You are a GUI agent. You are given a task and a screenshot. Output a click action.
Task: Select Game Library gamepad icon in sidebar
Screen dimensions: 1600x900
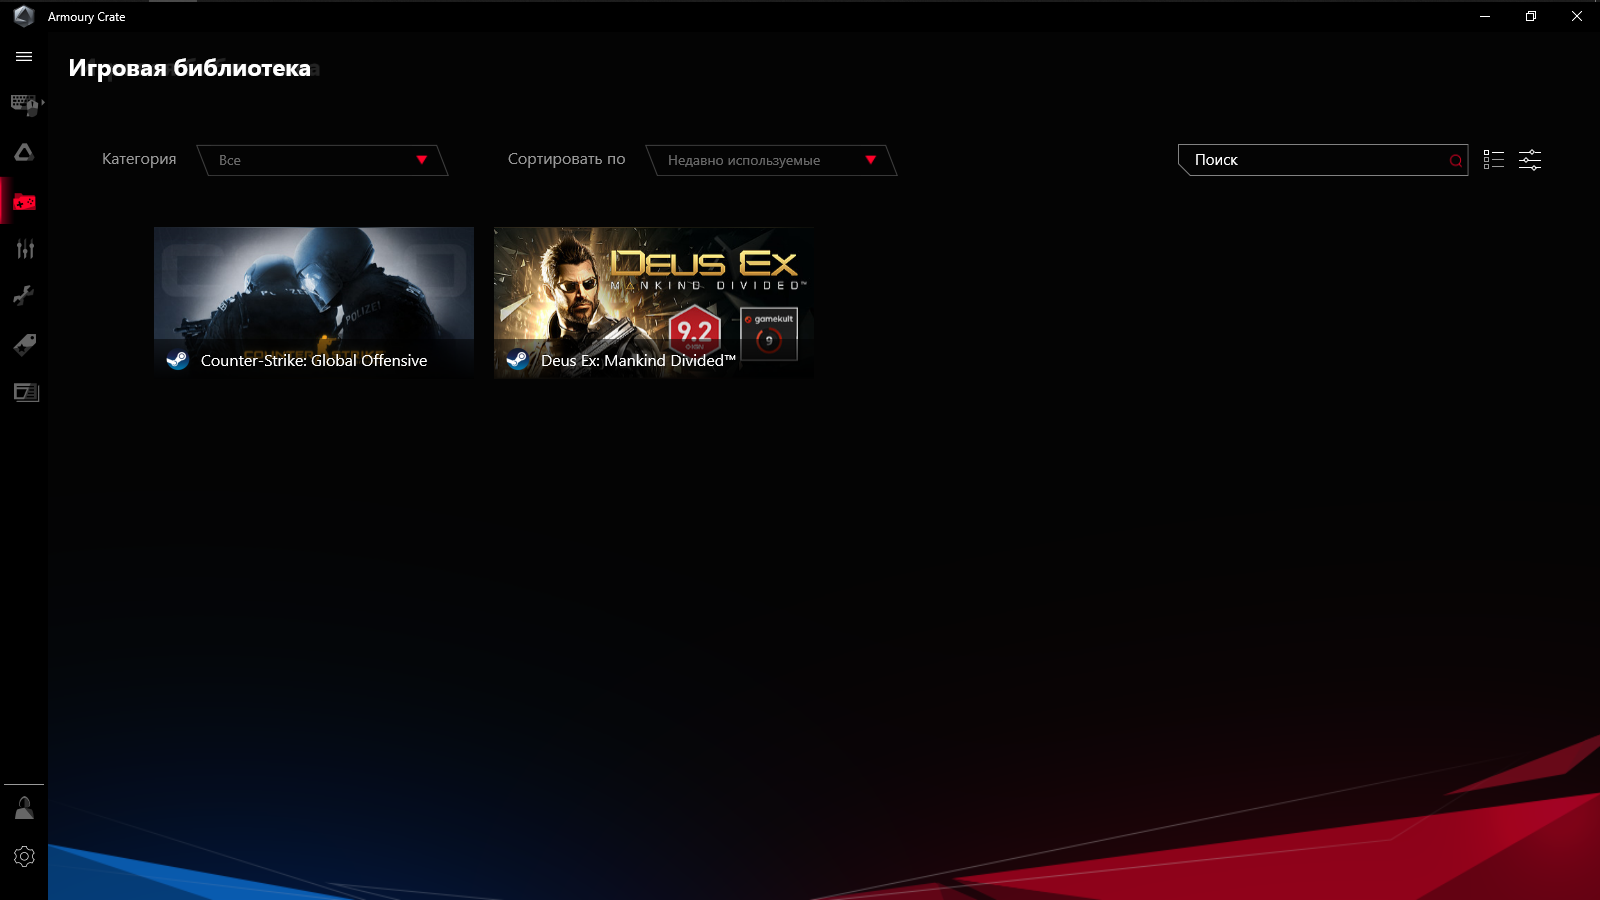click(24, 202)
